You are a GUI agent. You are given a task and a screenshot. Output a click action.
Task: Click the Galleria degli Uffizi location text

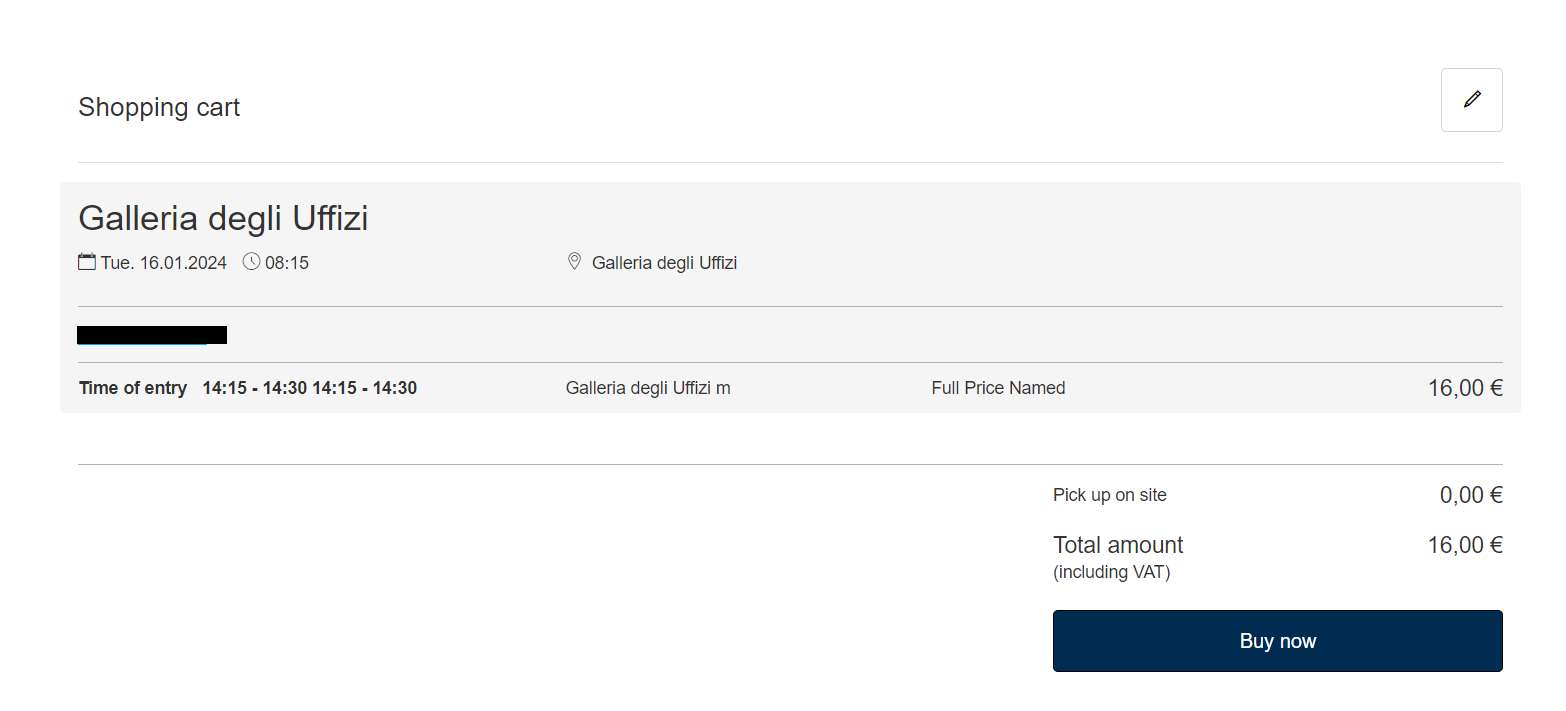pyautogui.click(x=664, y=263)
